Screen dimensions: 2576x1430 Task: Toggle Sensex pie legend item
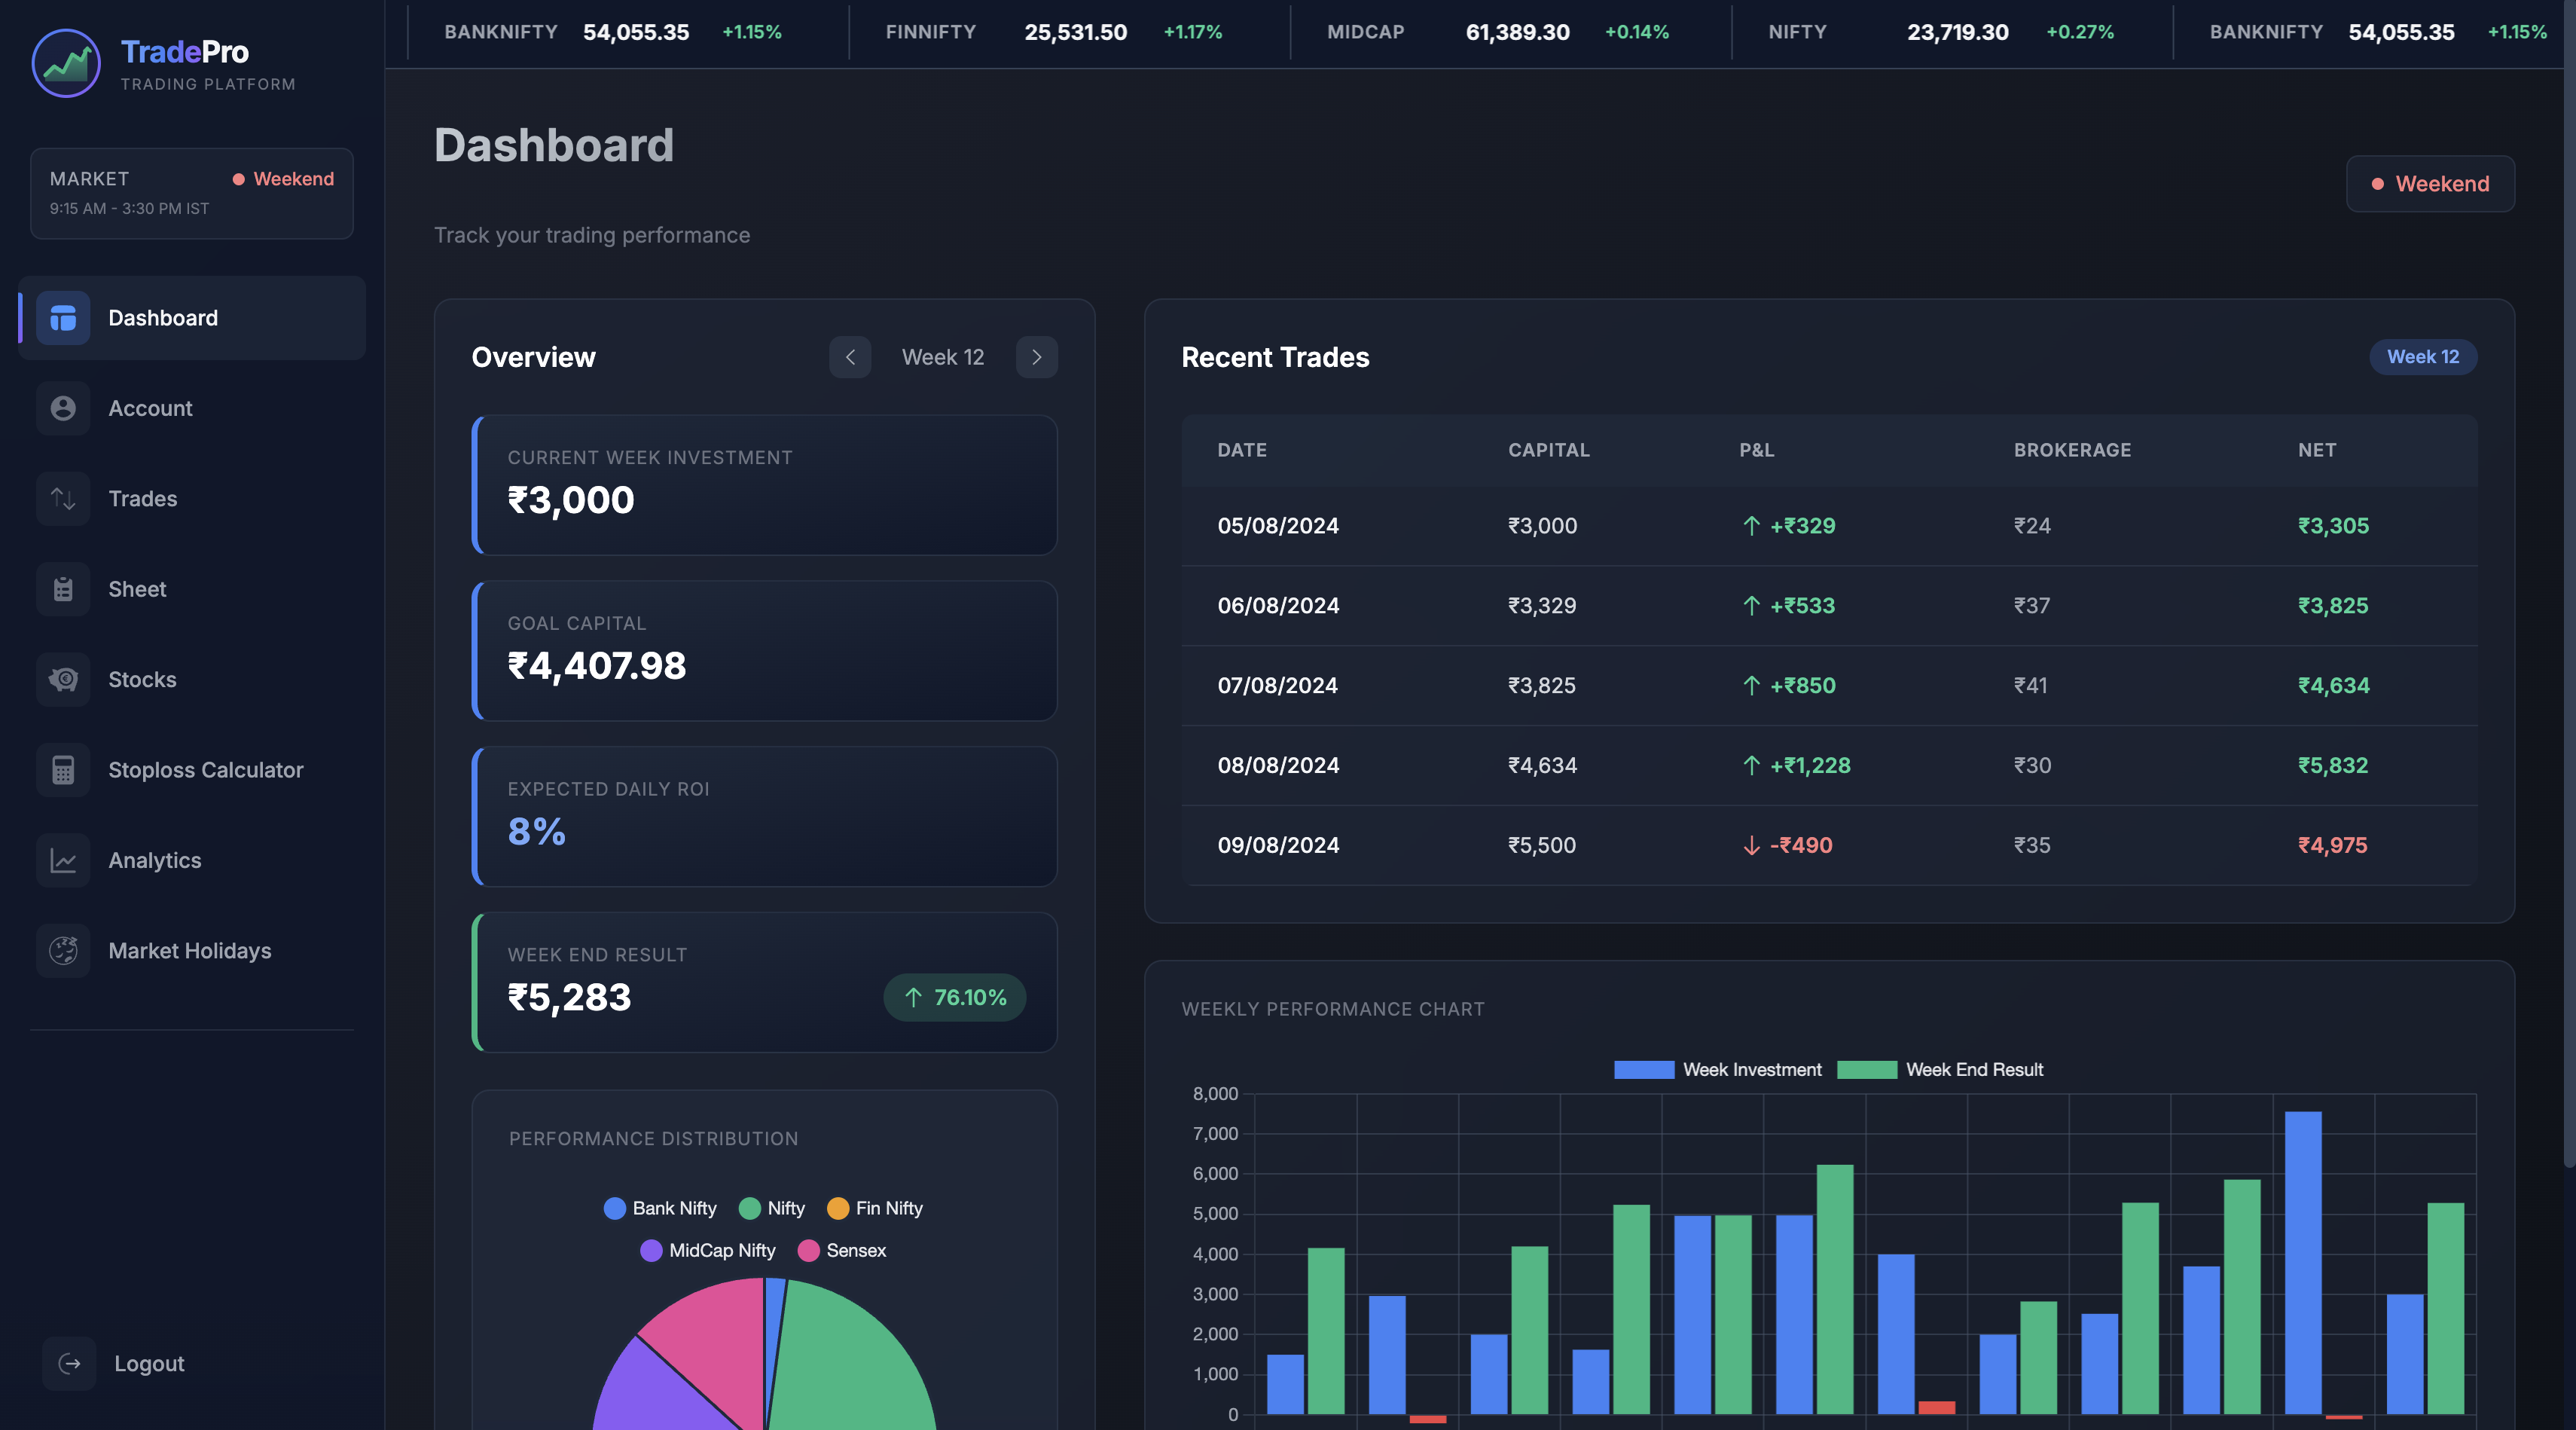pyautogui.click(x=842, y=1250)
